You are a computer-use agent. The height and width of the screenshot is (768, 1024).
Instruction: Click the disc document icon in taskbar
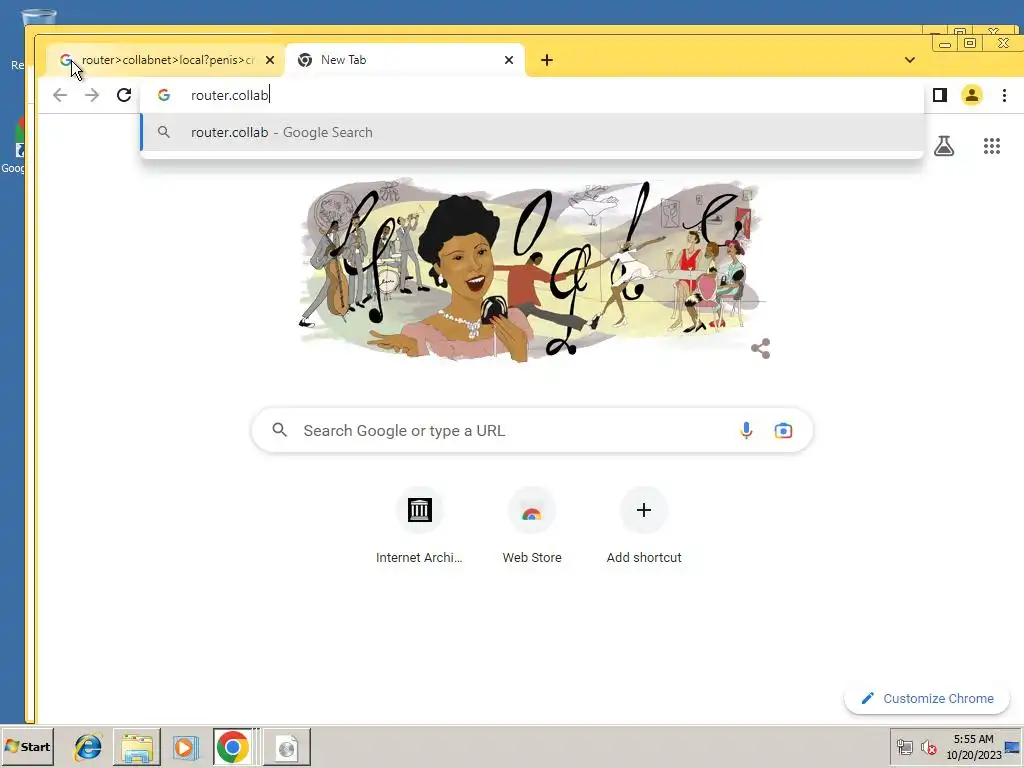pyautogui.click(x=286, y=746)
